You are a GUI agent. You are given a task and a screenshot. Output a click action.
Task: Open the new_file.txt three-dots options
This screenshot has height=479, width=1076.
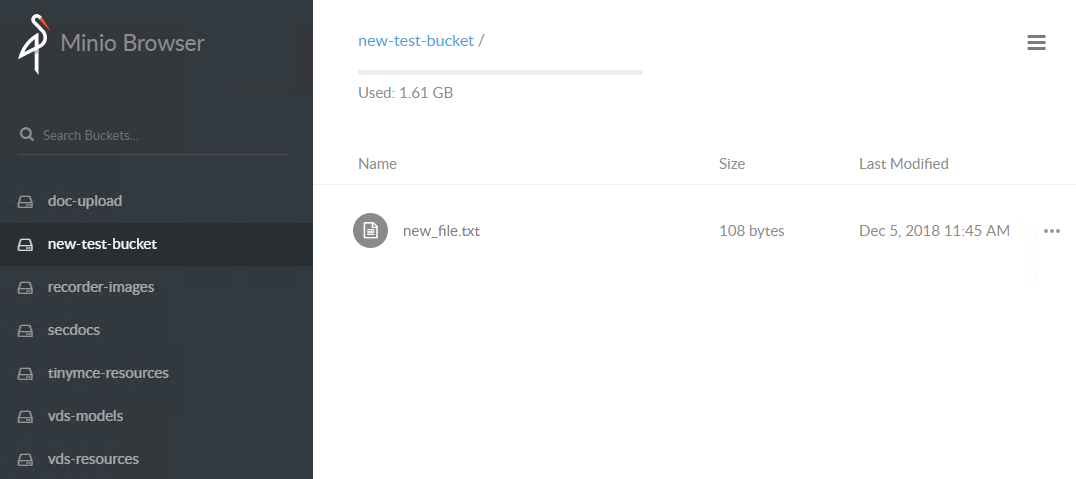point(1052,231)
